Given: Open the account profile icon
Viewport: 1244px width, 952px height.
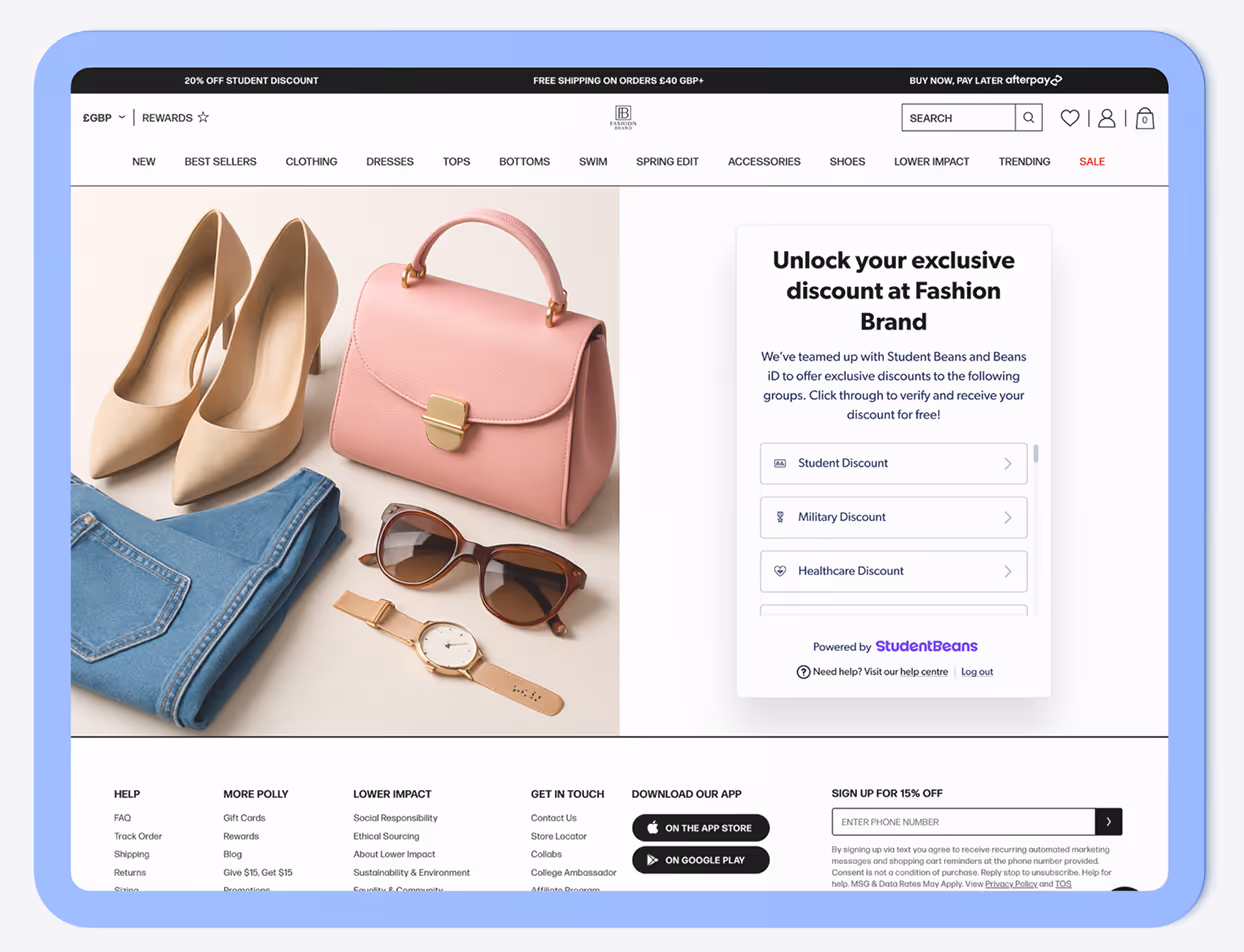Looking at the screenshot, I should pos(1106,118).
